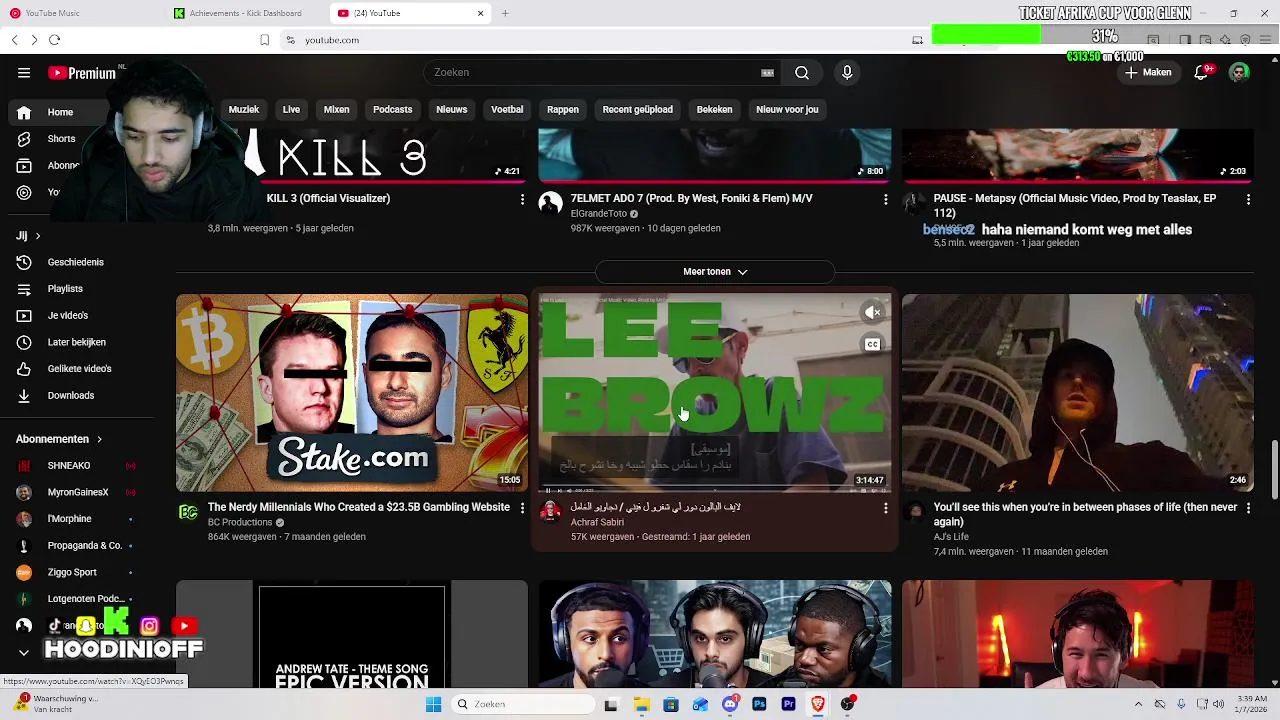Viewport: 1280px width, 720px height.
Task: Open the on-screen keyboard in search box
Action: (x=768, y=73)
